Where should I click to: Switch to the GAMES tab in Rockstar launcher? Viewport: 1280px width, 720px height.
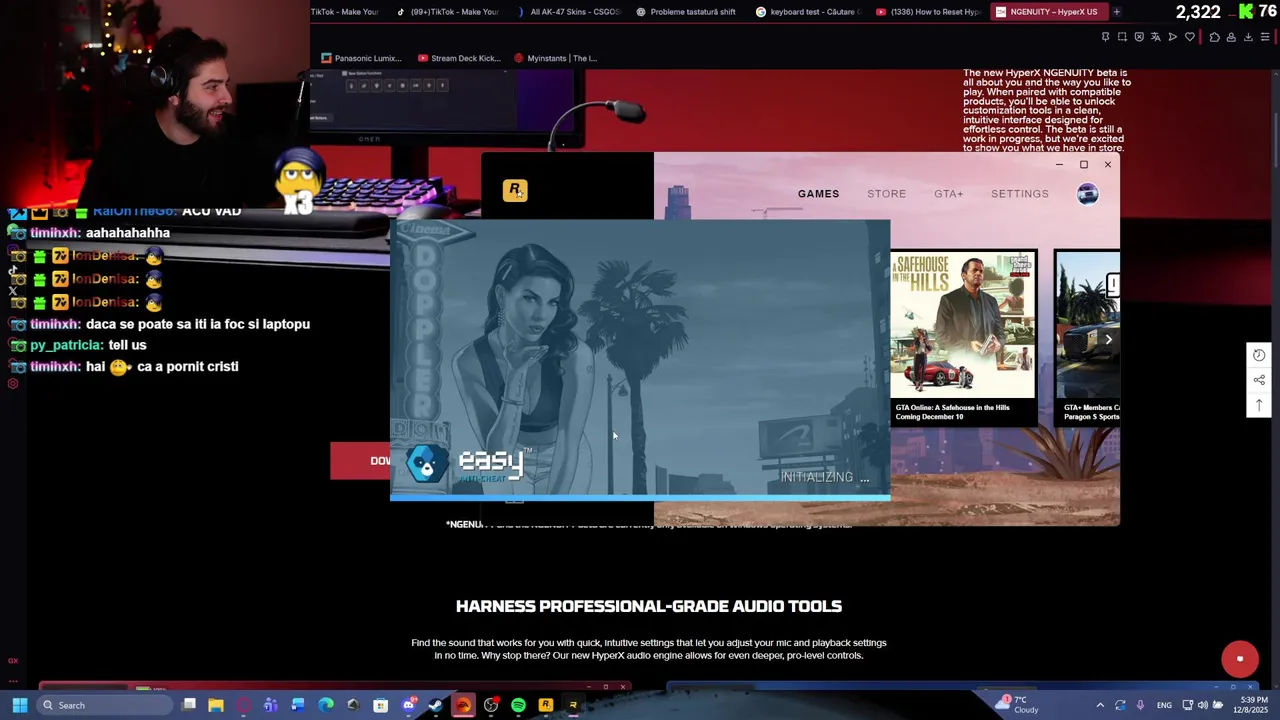[818, 194]
